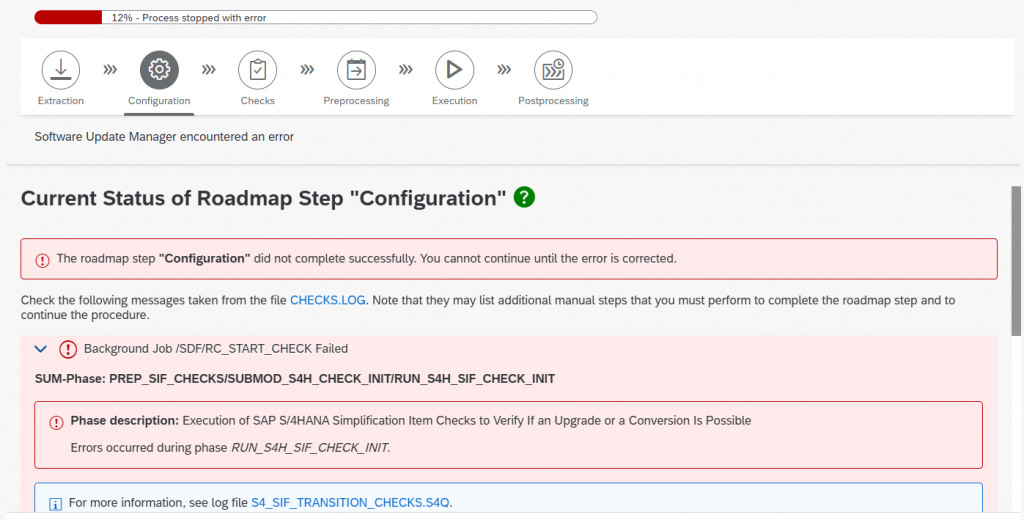Click the green help question mark icon
This screenshot has height=520, width=1024.
(524, 197)
